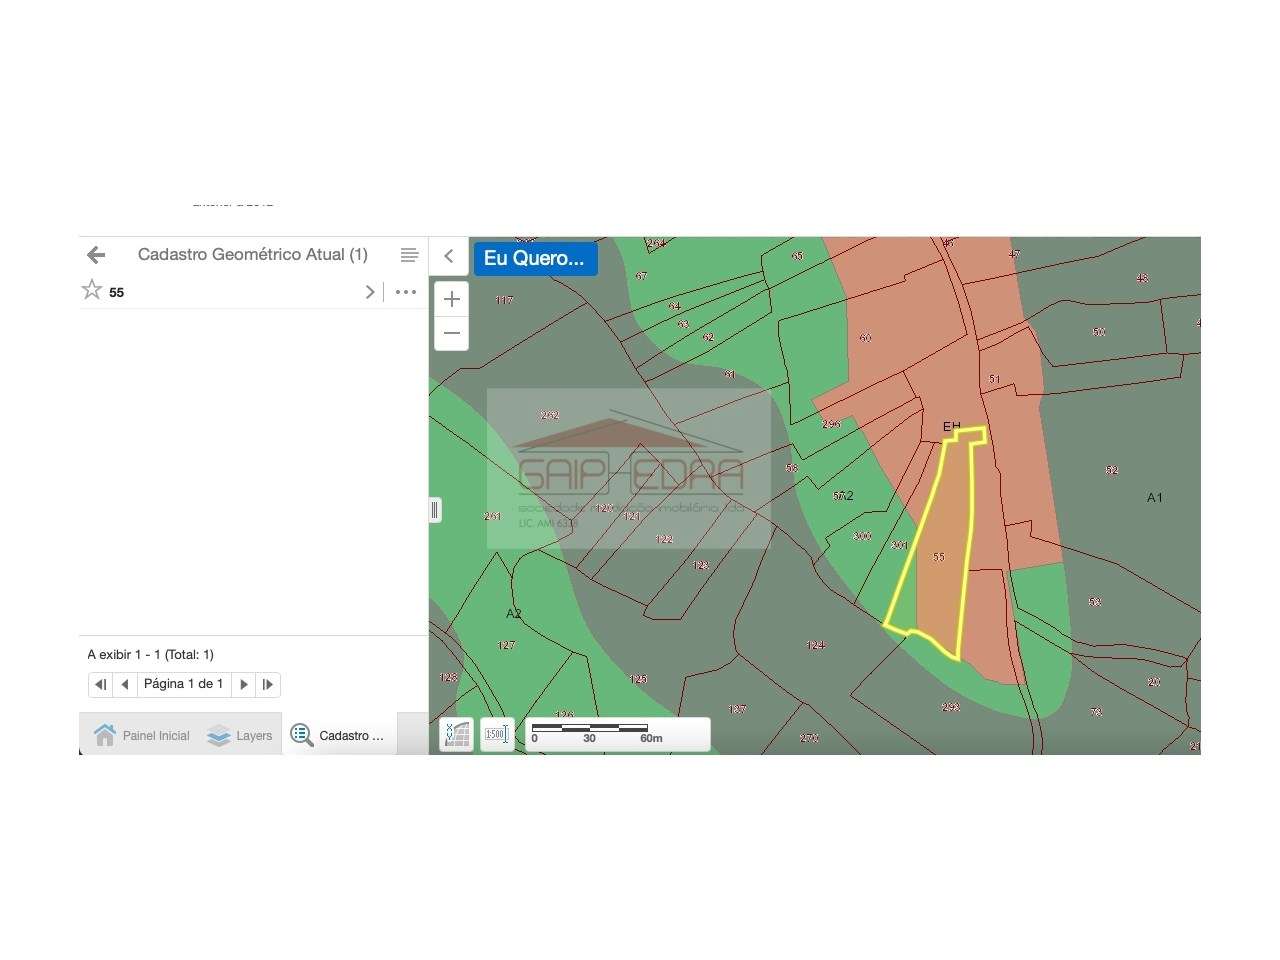This screenshot has width=1280, height=960.
Task: Click the Cadastro Geométrico Atual (1) title
Action: click(253, 255)
